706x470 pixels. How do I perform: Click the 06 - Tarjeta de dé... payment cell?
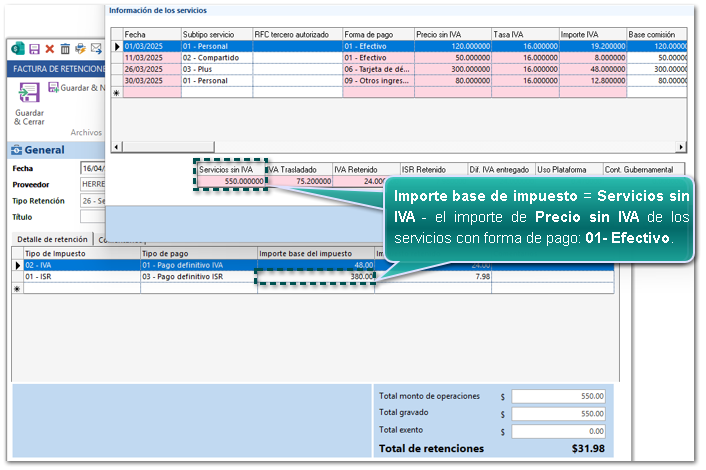[378, 69]
